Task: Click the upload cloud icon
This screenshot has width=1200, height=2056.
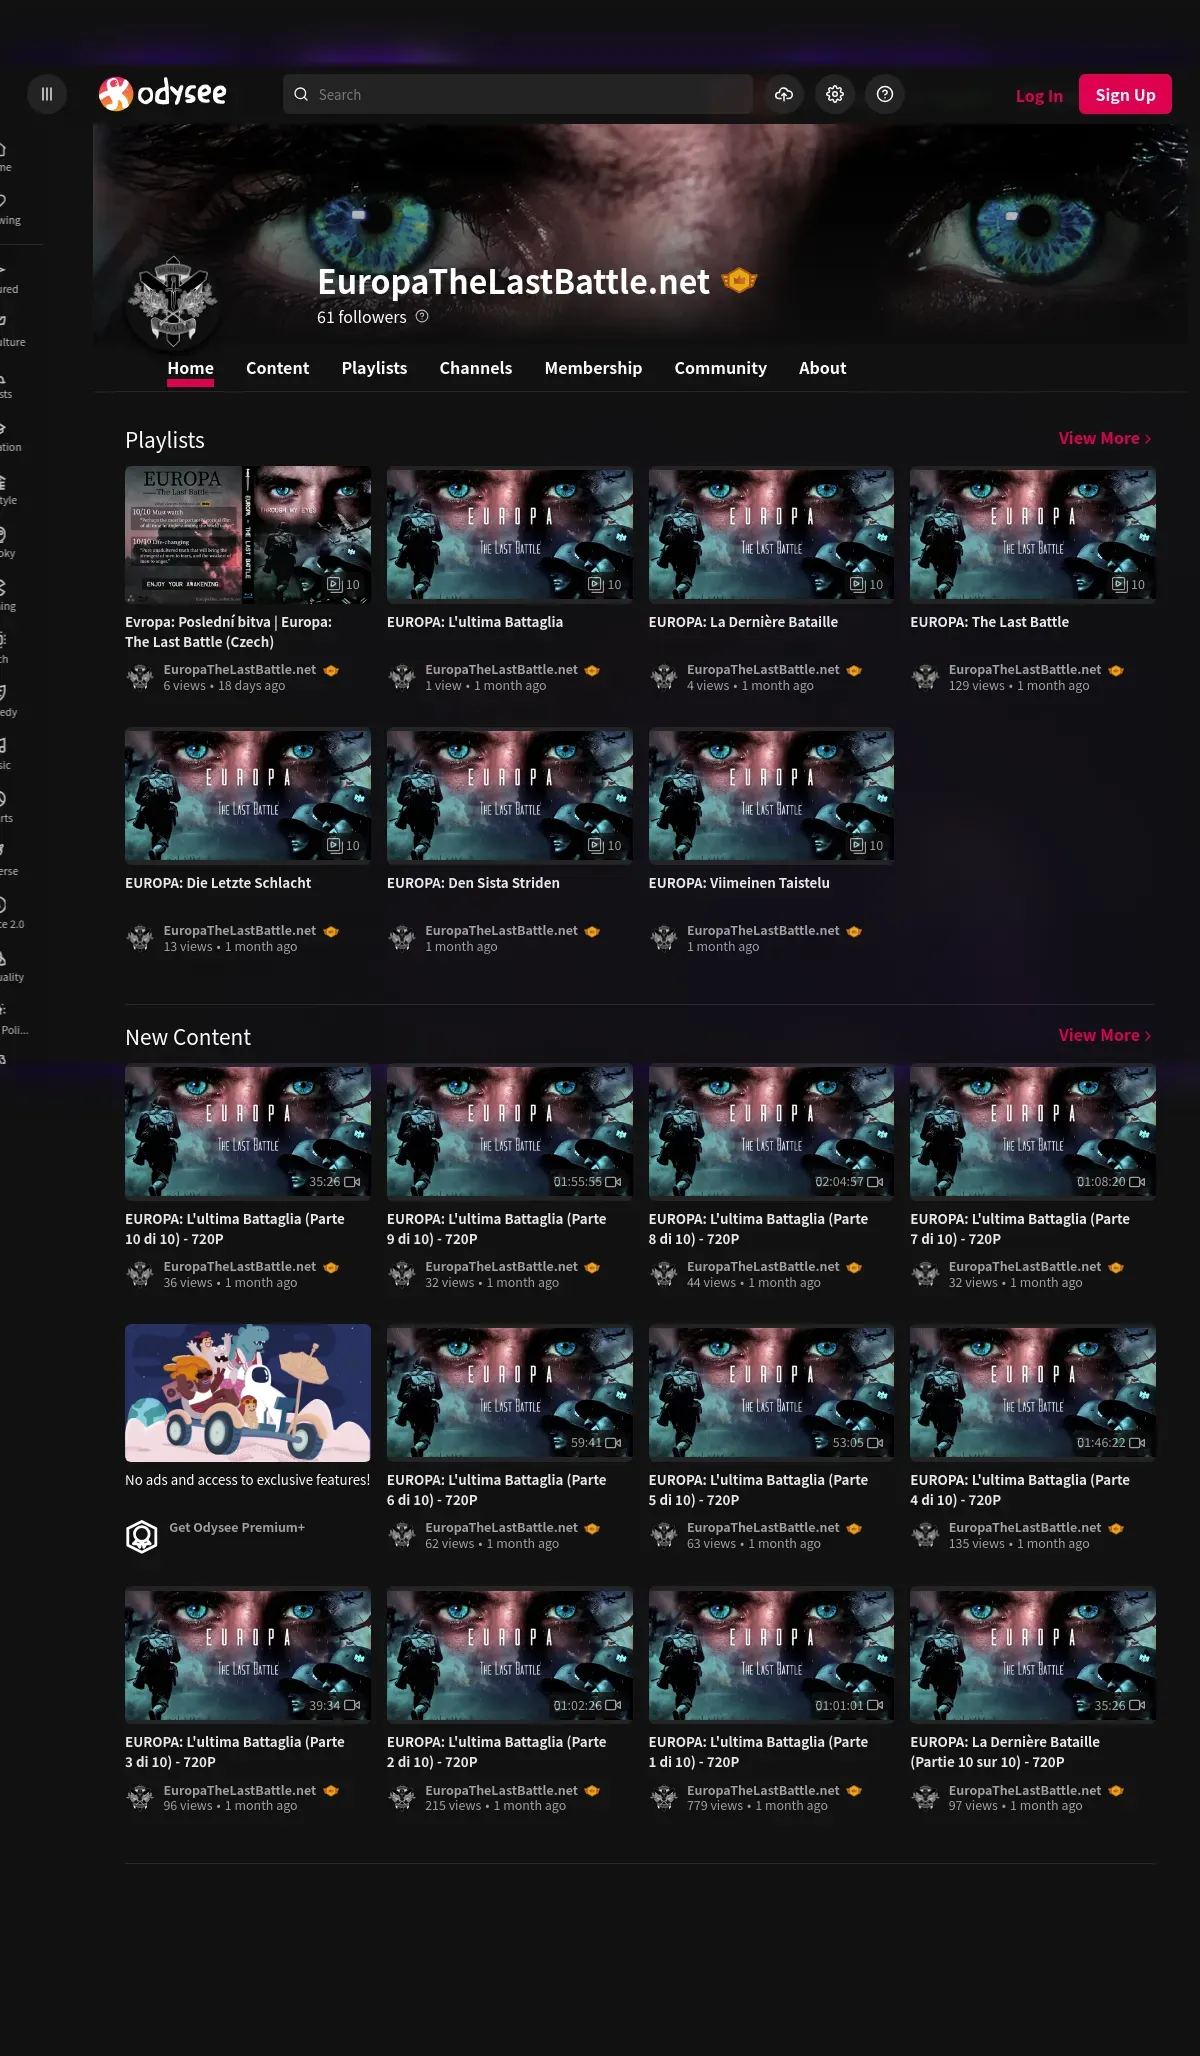Action: point(784,94)
